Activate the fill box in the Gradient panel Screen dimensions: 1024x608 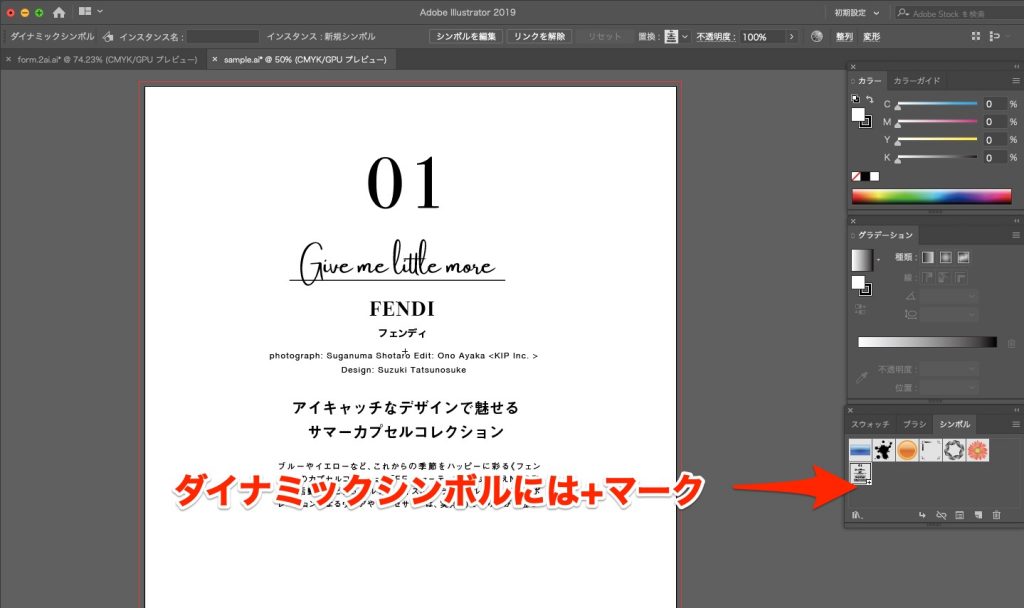pos(857,281)
